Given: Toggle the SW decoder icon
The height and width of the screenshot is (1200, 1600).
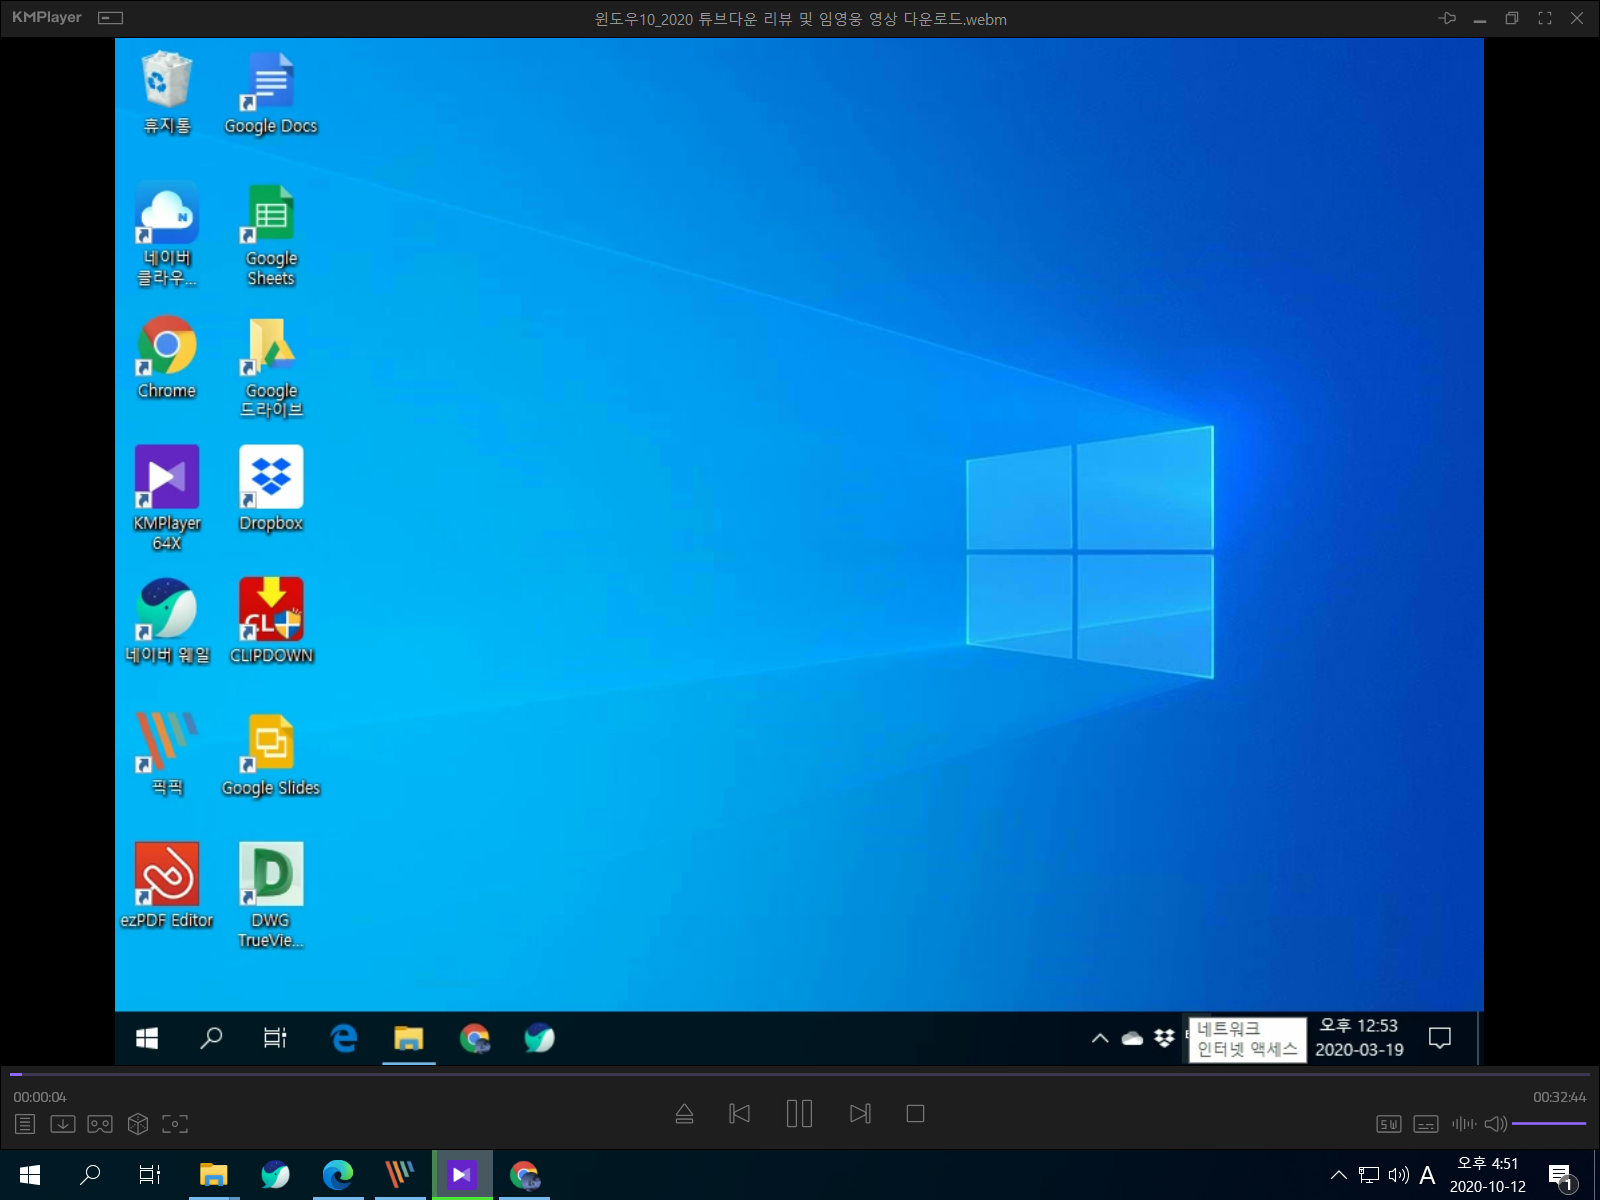Looking at the screenshot, I should click(x=1389, y=1124).
